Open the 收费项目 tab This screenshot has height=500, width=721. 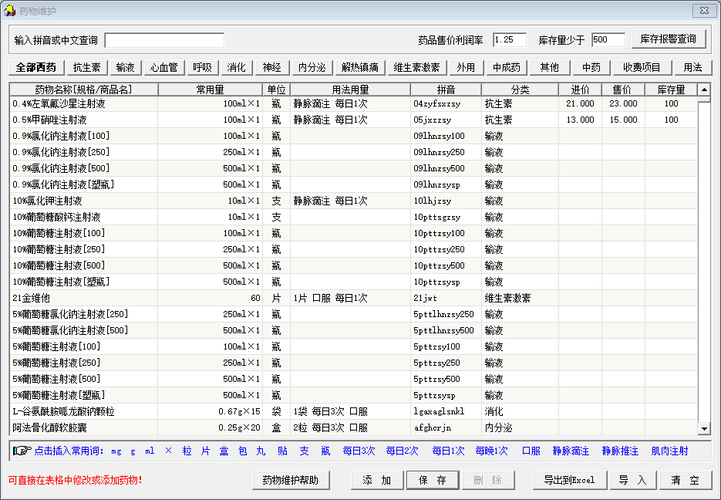pyautogui.click(x=642, y=68)
